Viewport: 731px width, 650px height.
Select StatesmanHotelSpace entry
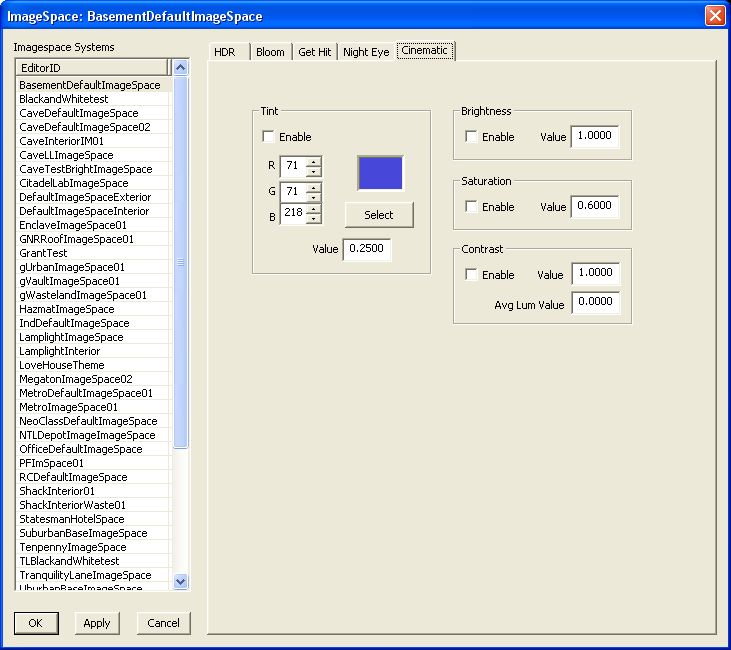[92, 519]
